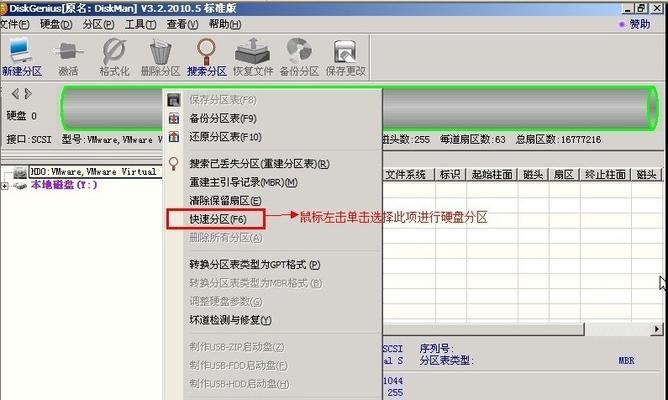The image size is (668, 400).
Task: Expand the 本地磁盘(Y:) tree node
Action: (x=4, y=186)
